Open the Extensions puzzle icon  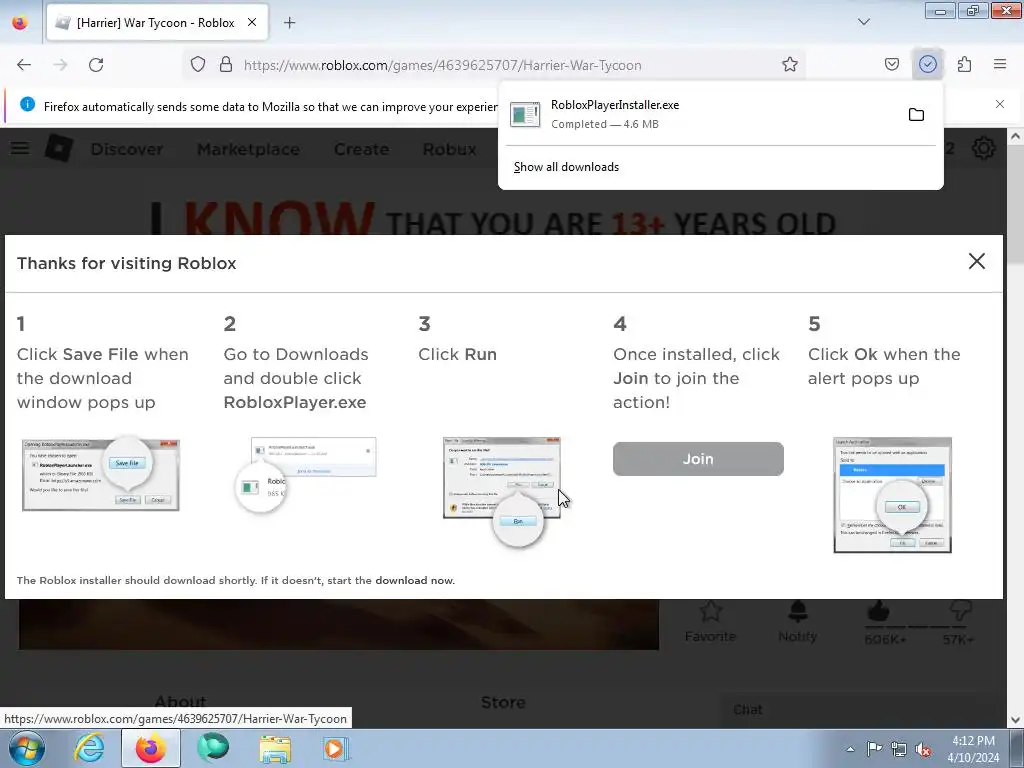[964, 65]
